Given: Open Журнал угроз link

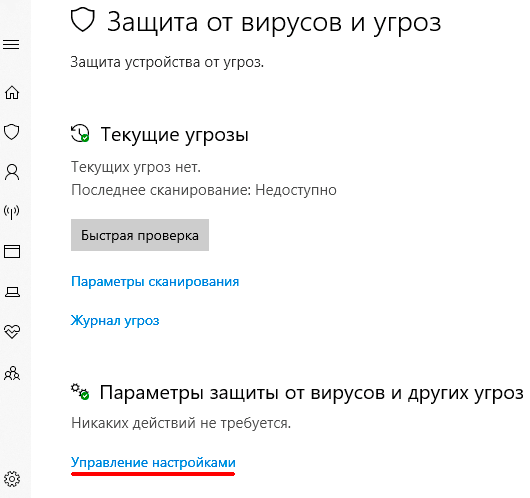Looking at the screenshot, I should click(115, 321).
